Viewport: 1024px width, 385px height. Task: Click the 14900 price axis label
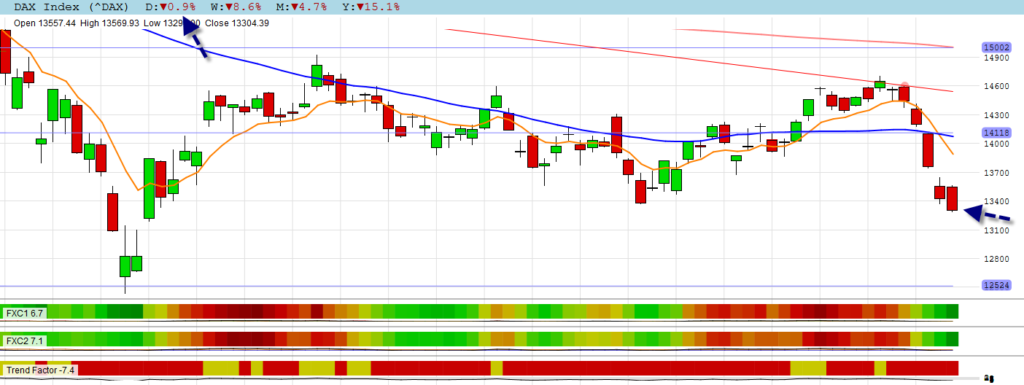[997, 58]
